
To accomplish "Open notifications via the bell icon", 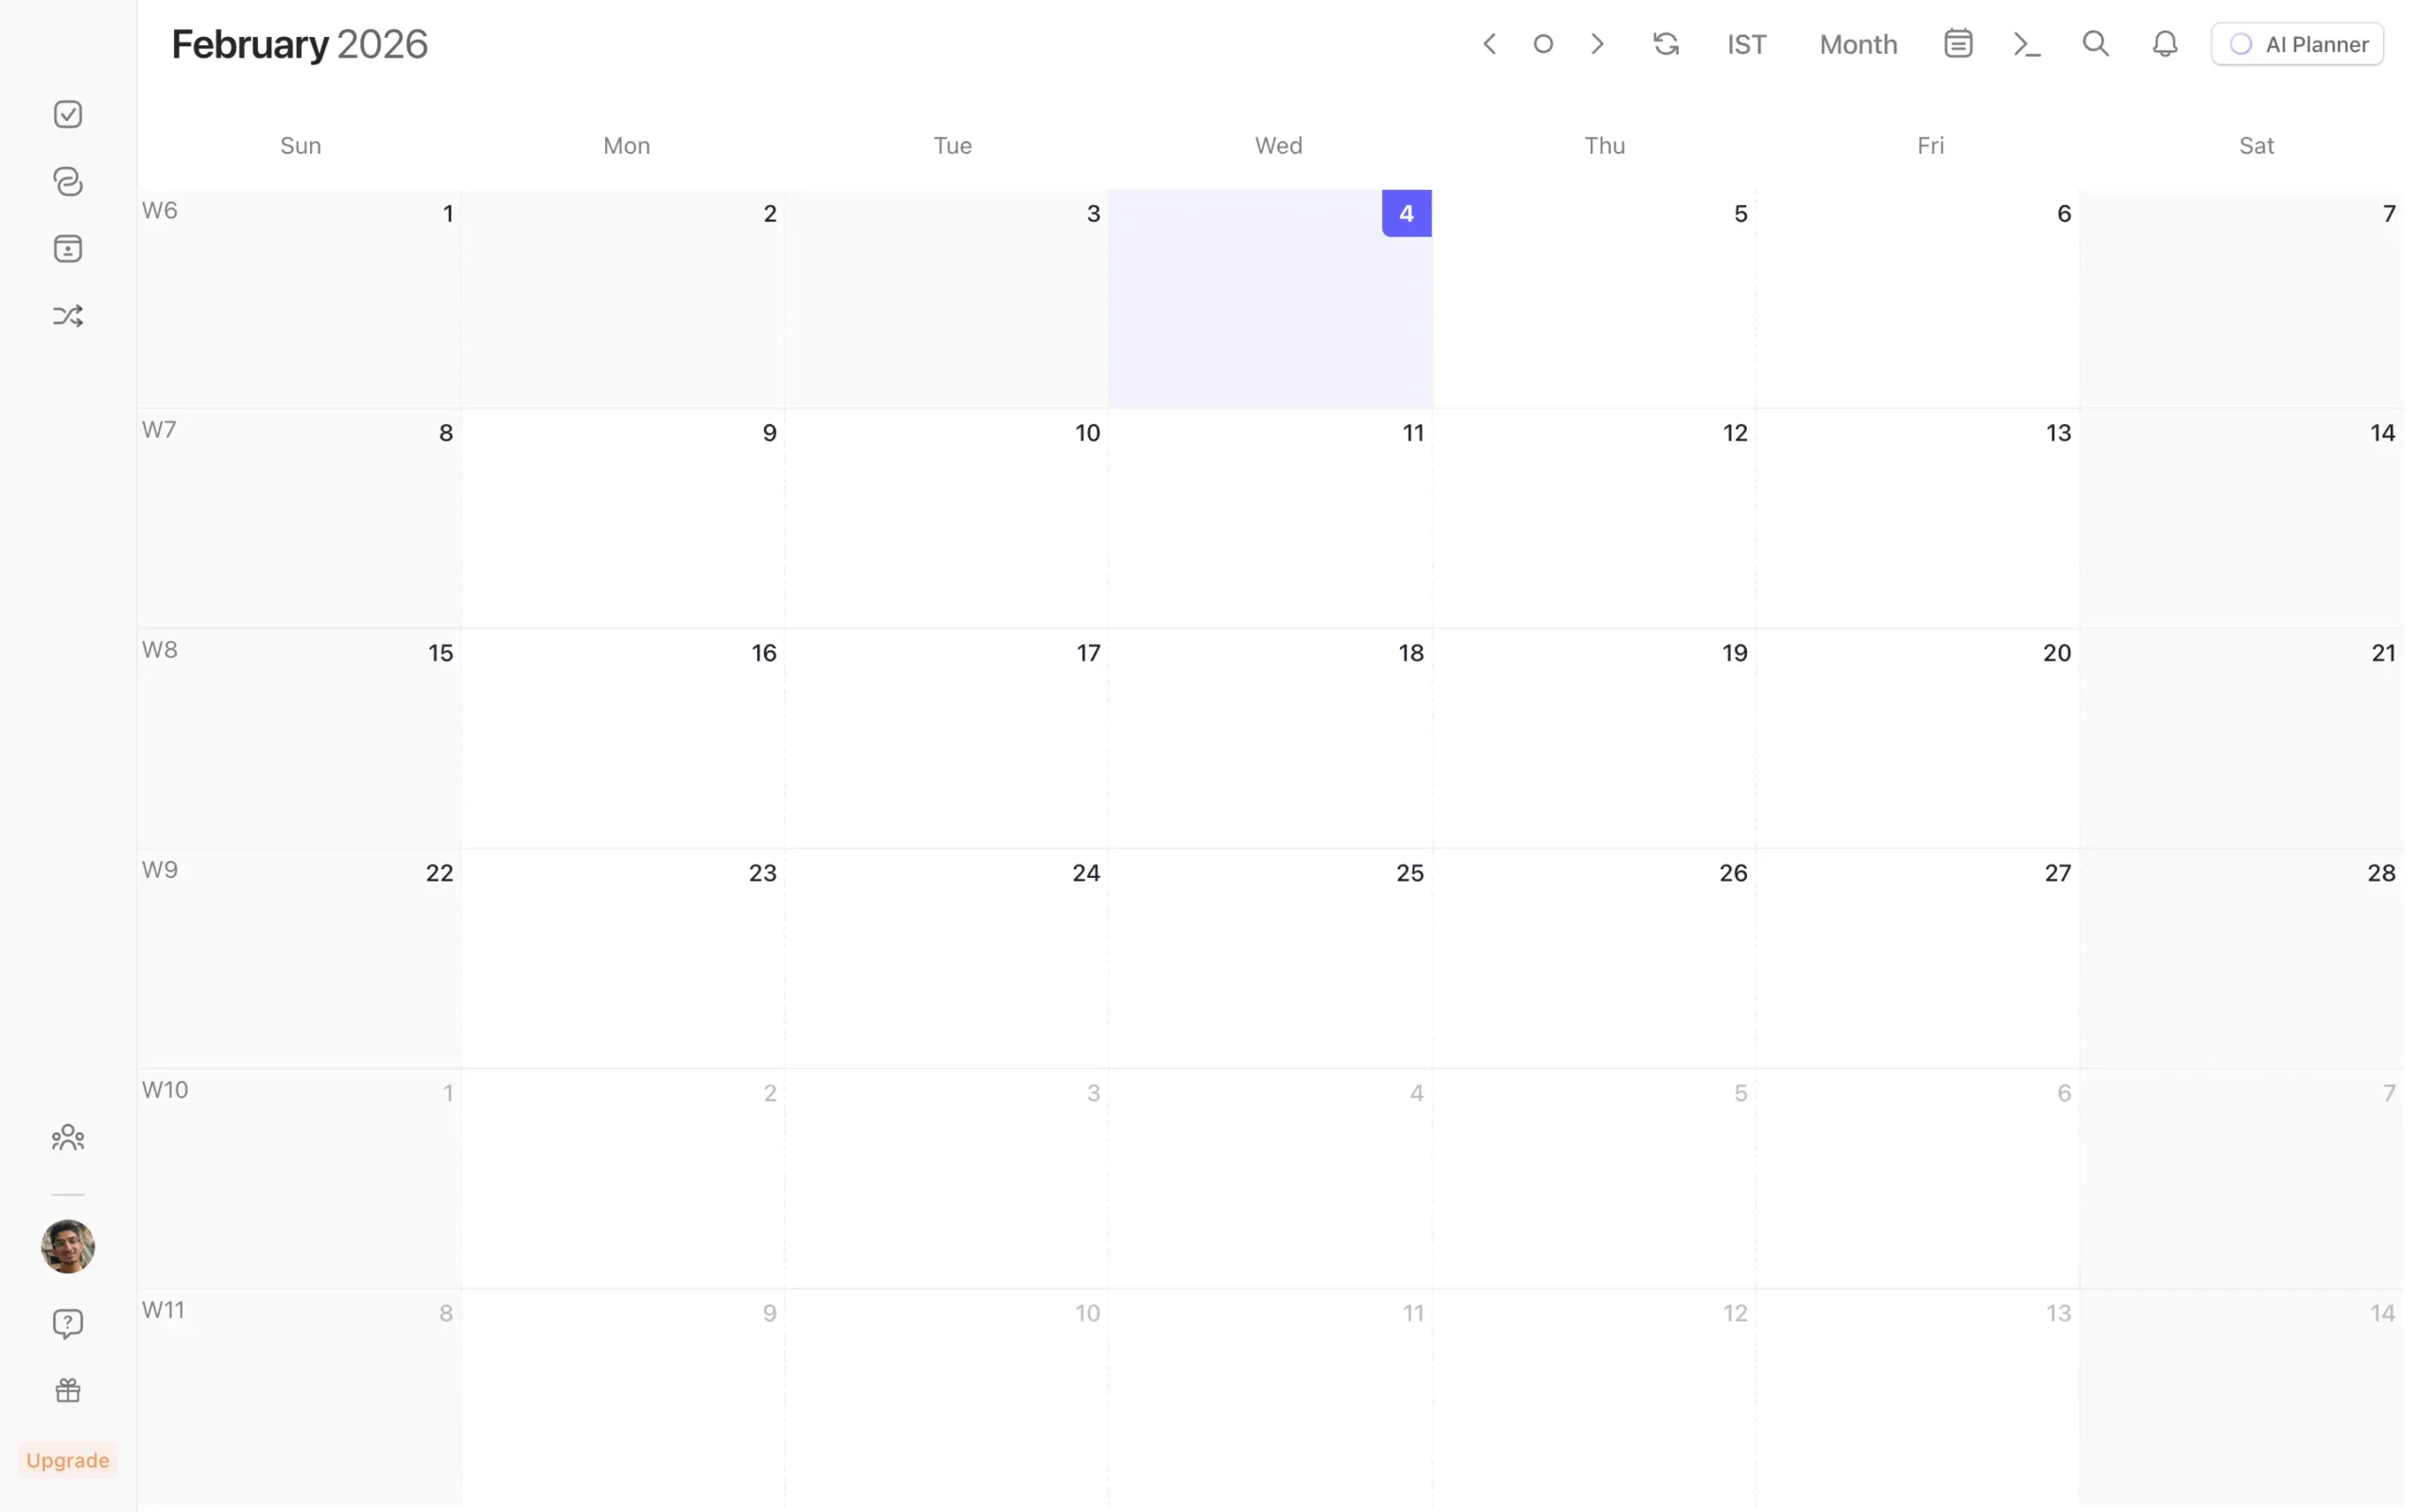I will pos(2163,43).
